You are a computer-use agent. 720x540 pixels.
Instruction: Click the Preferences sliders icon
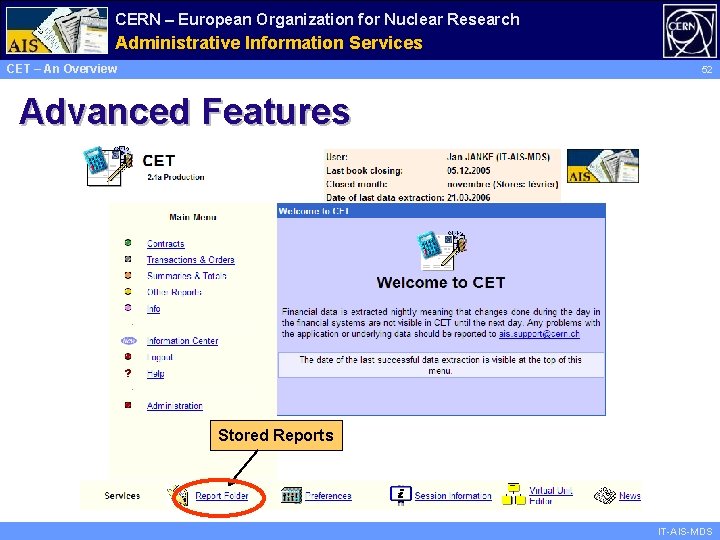(291, 495)
